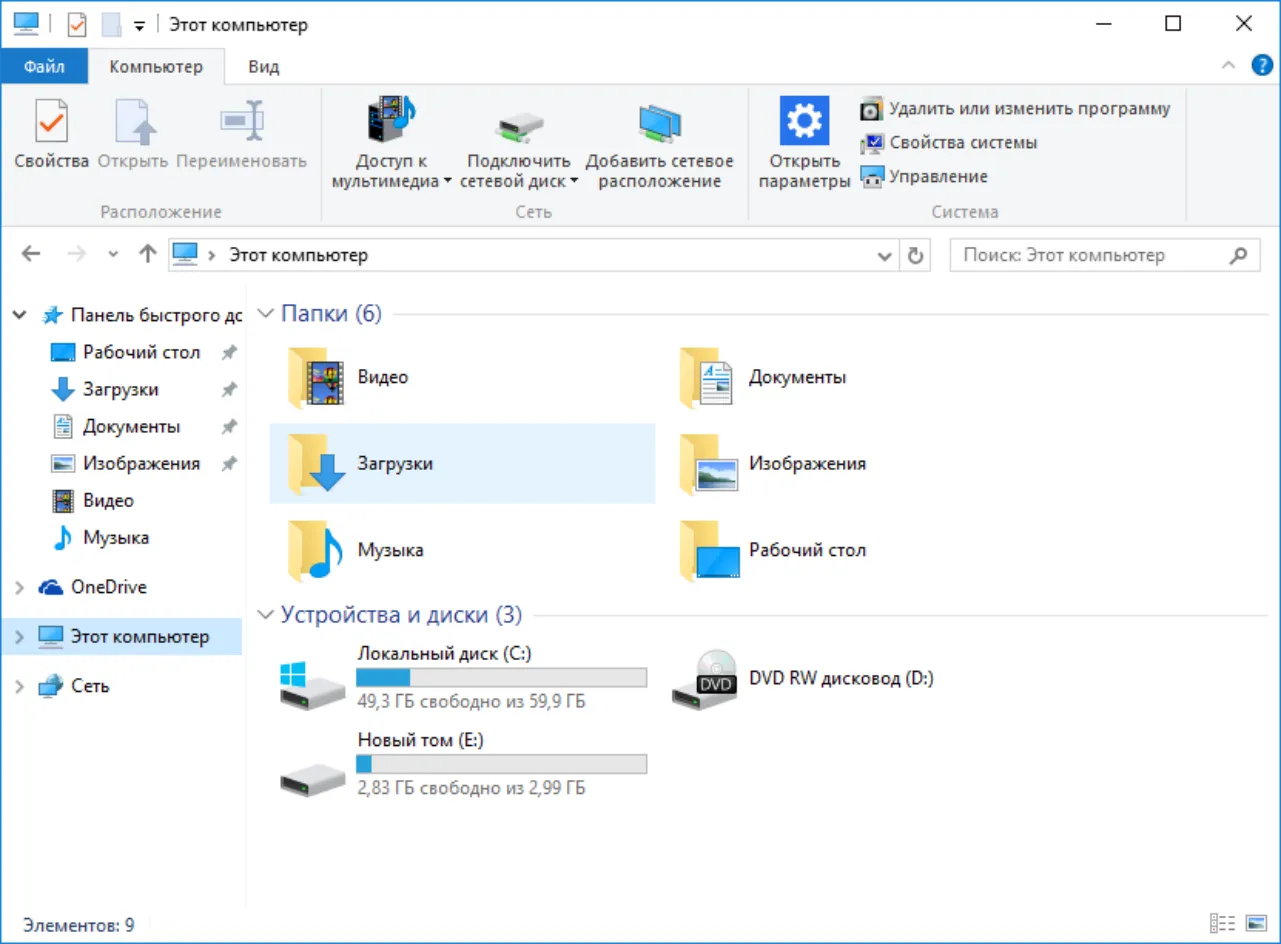Click the address bar path field
Viewport: 1281px width, 944px height.
(x=534, y=255)
